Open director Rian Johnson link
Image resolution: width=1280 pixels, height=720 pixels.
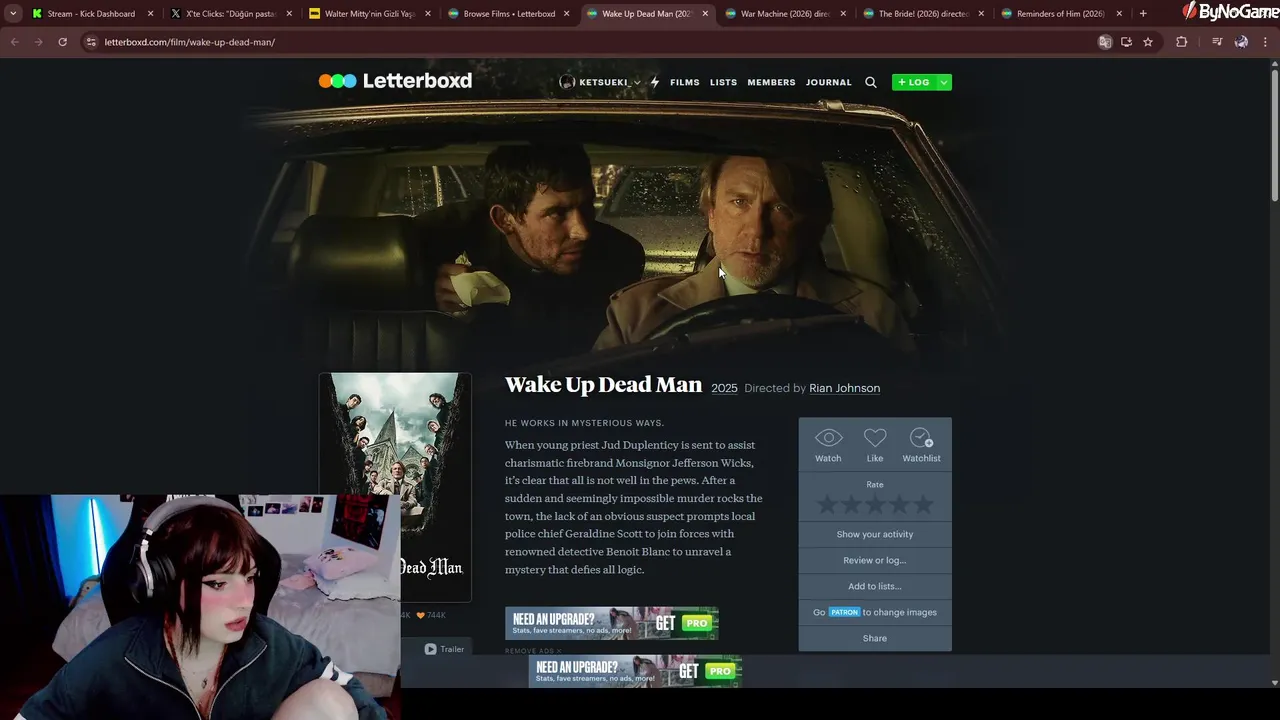pyautogui.click(x=844, y=388)
